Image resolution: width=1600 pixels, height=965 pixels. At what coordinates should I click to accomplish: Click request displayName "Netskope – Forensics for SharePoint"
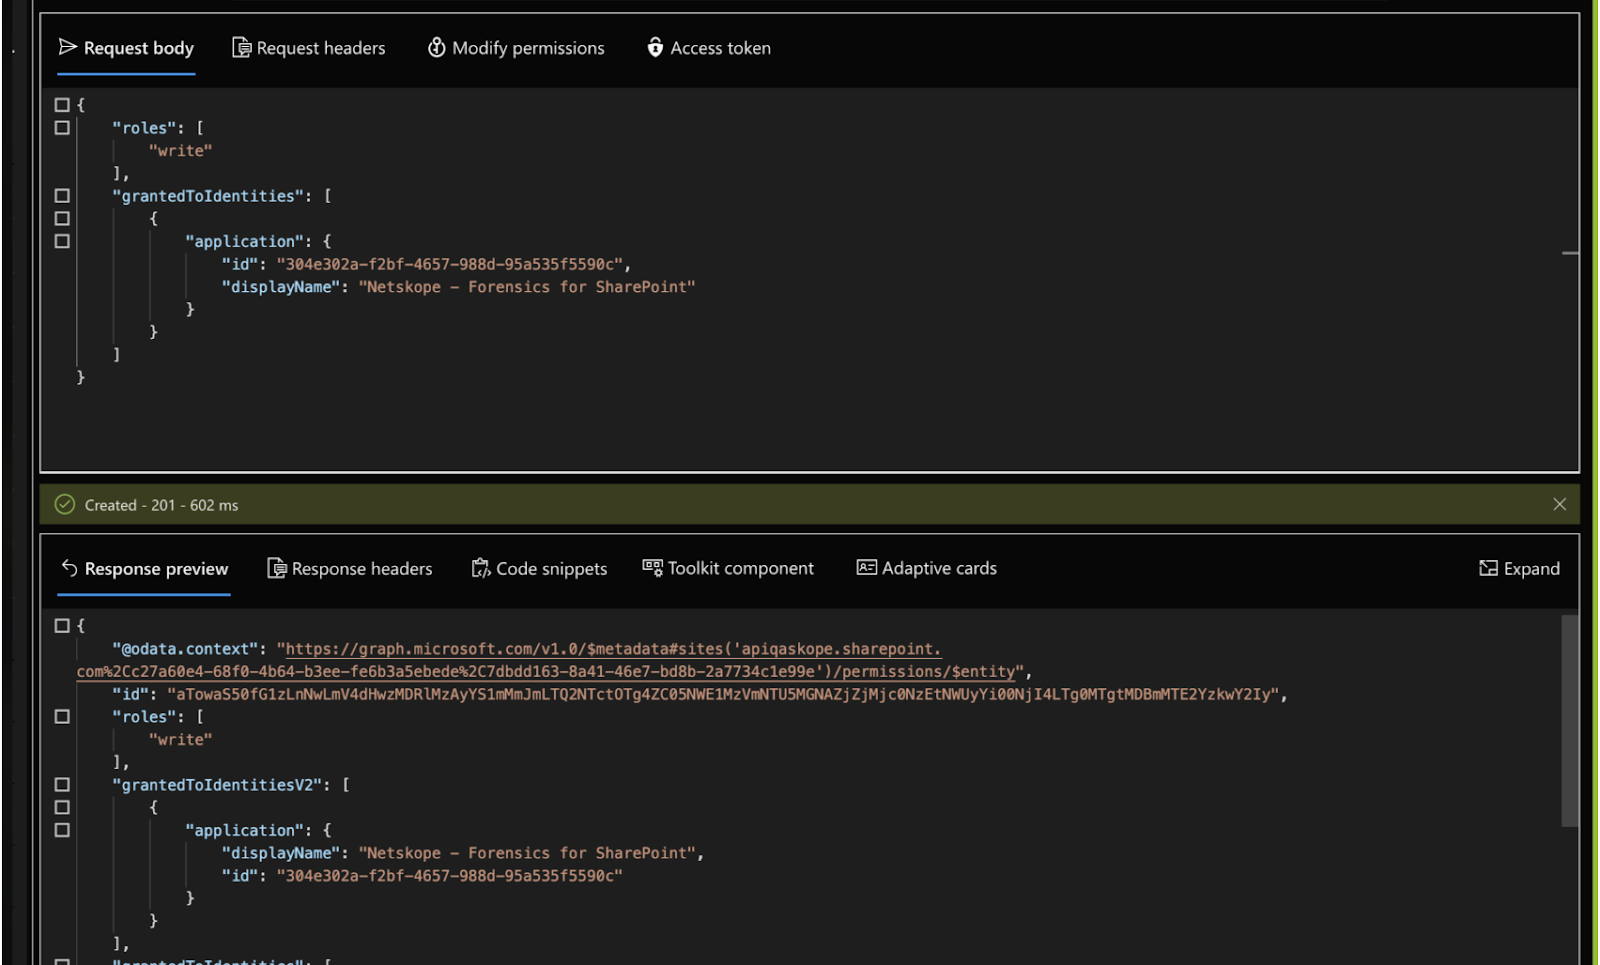527,287
